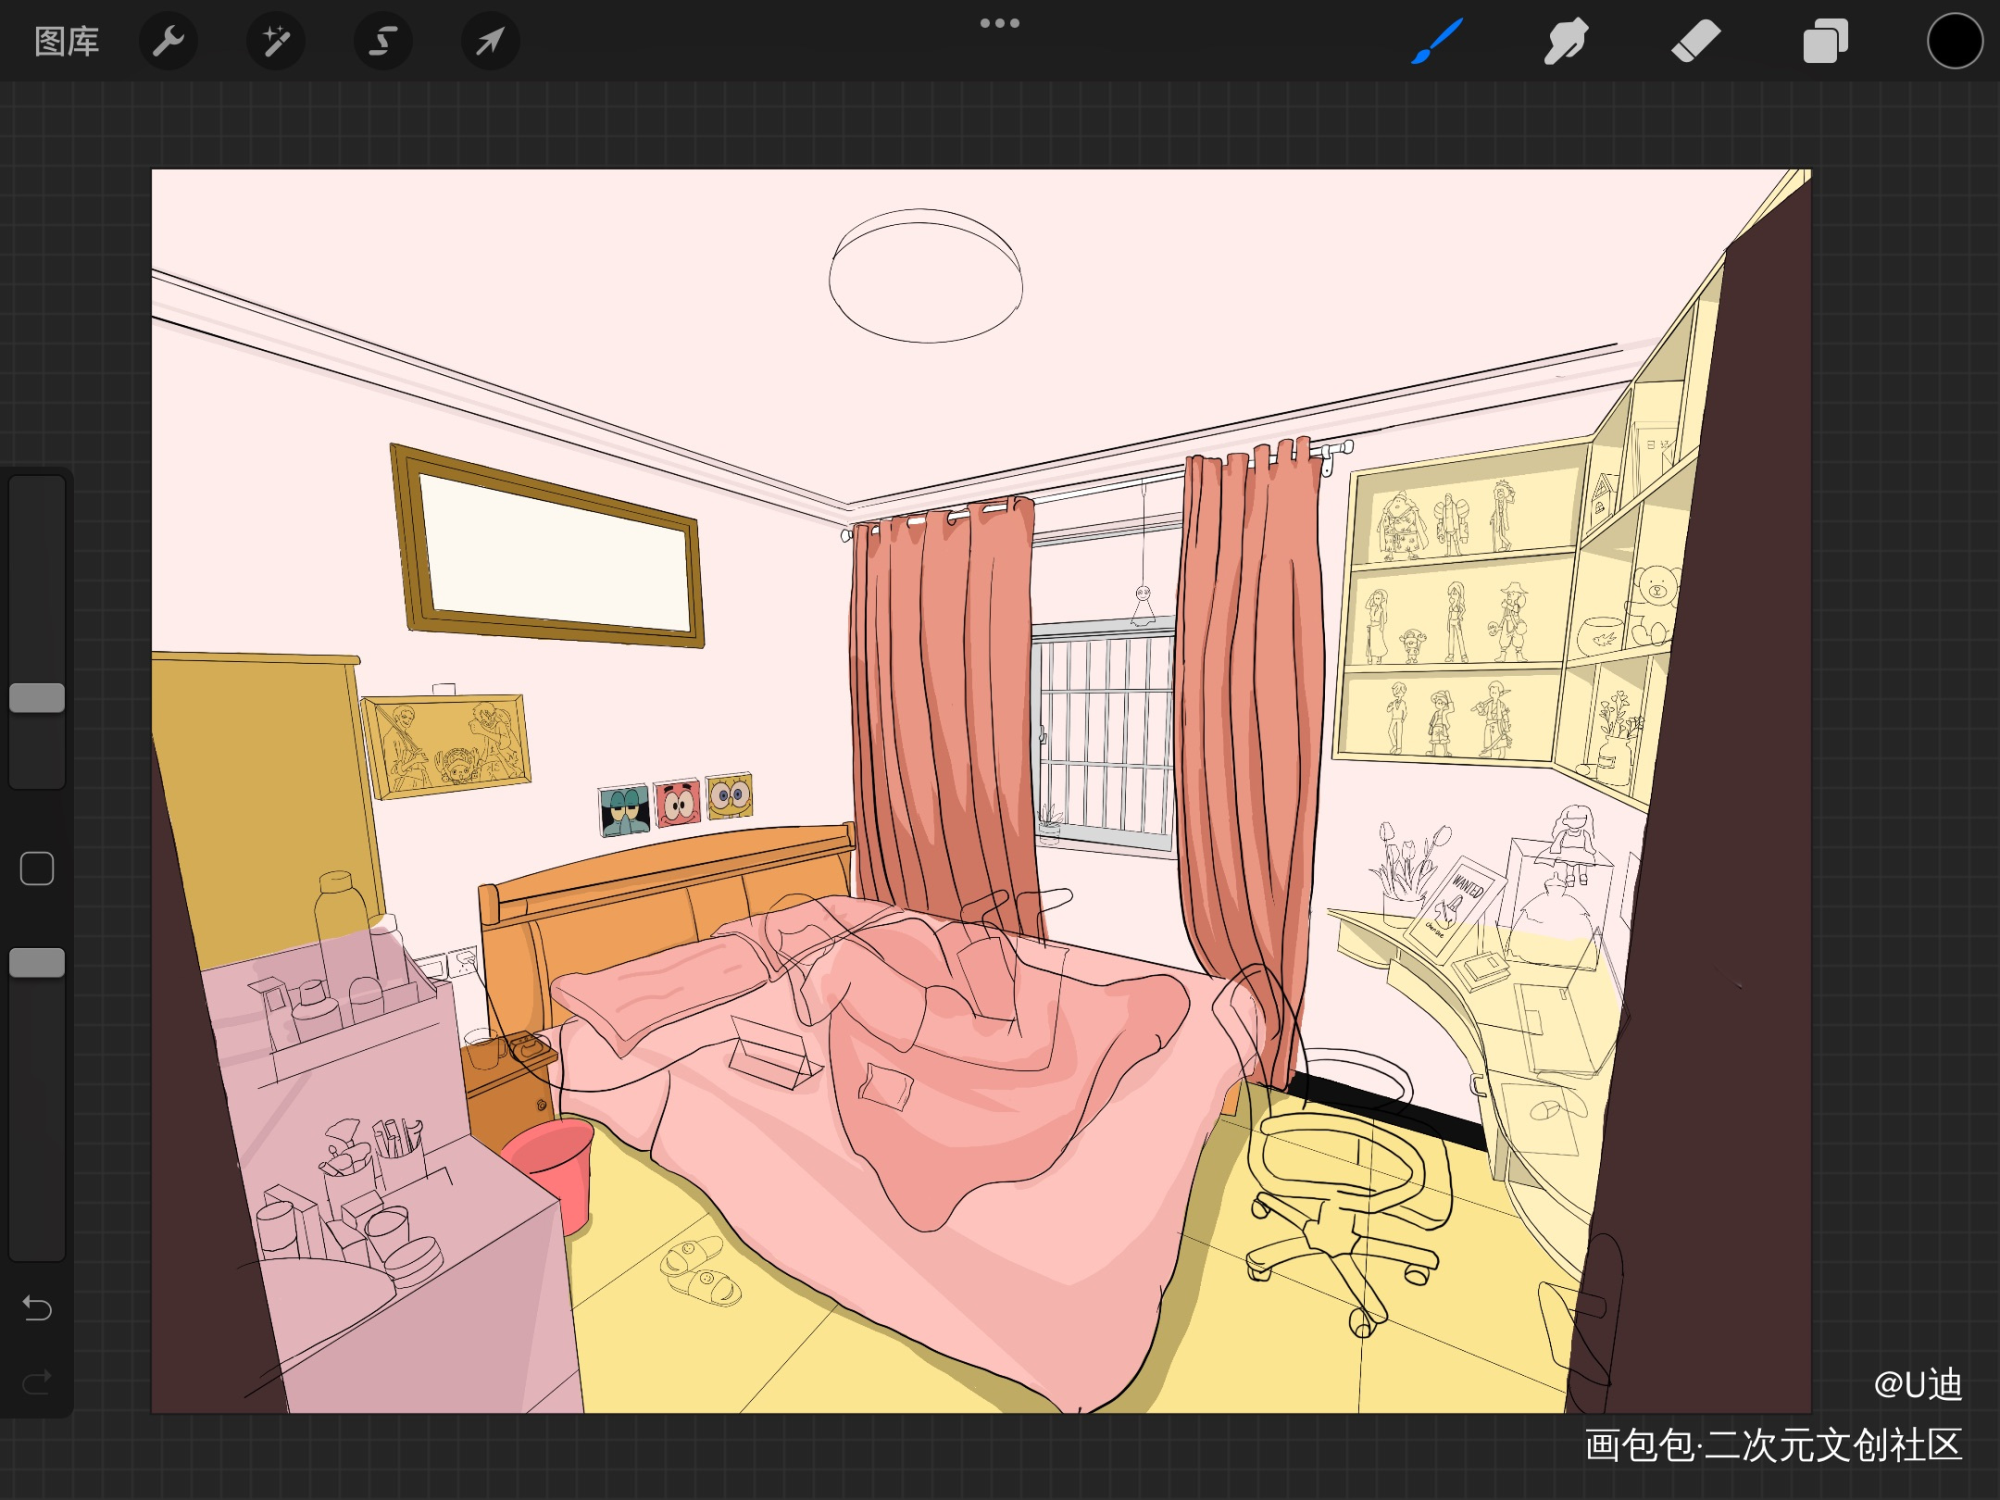Open the Adjustments magic wand menu
Screen dimensions: 2000x1500
(x=275, y=42)
